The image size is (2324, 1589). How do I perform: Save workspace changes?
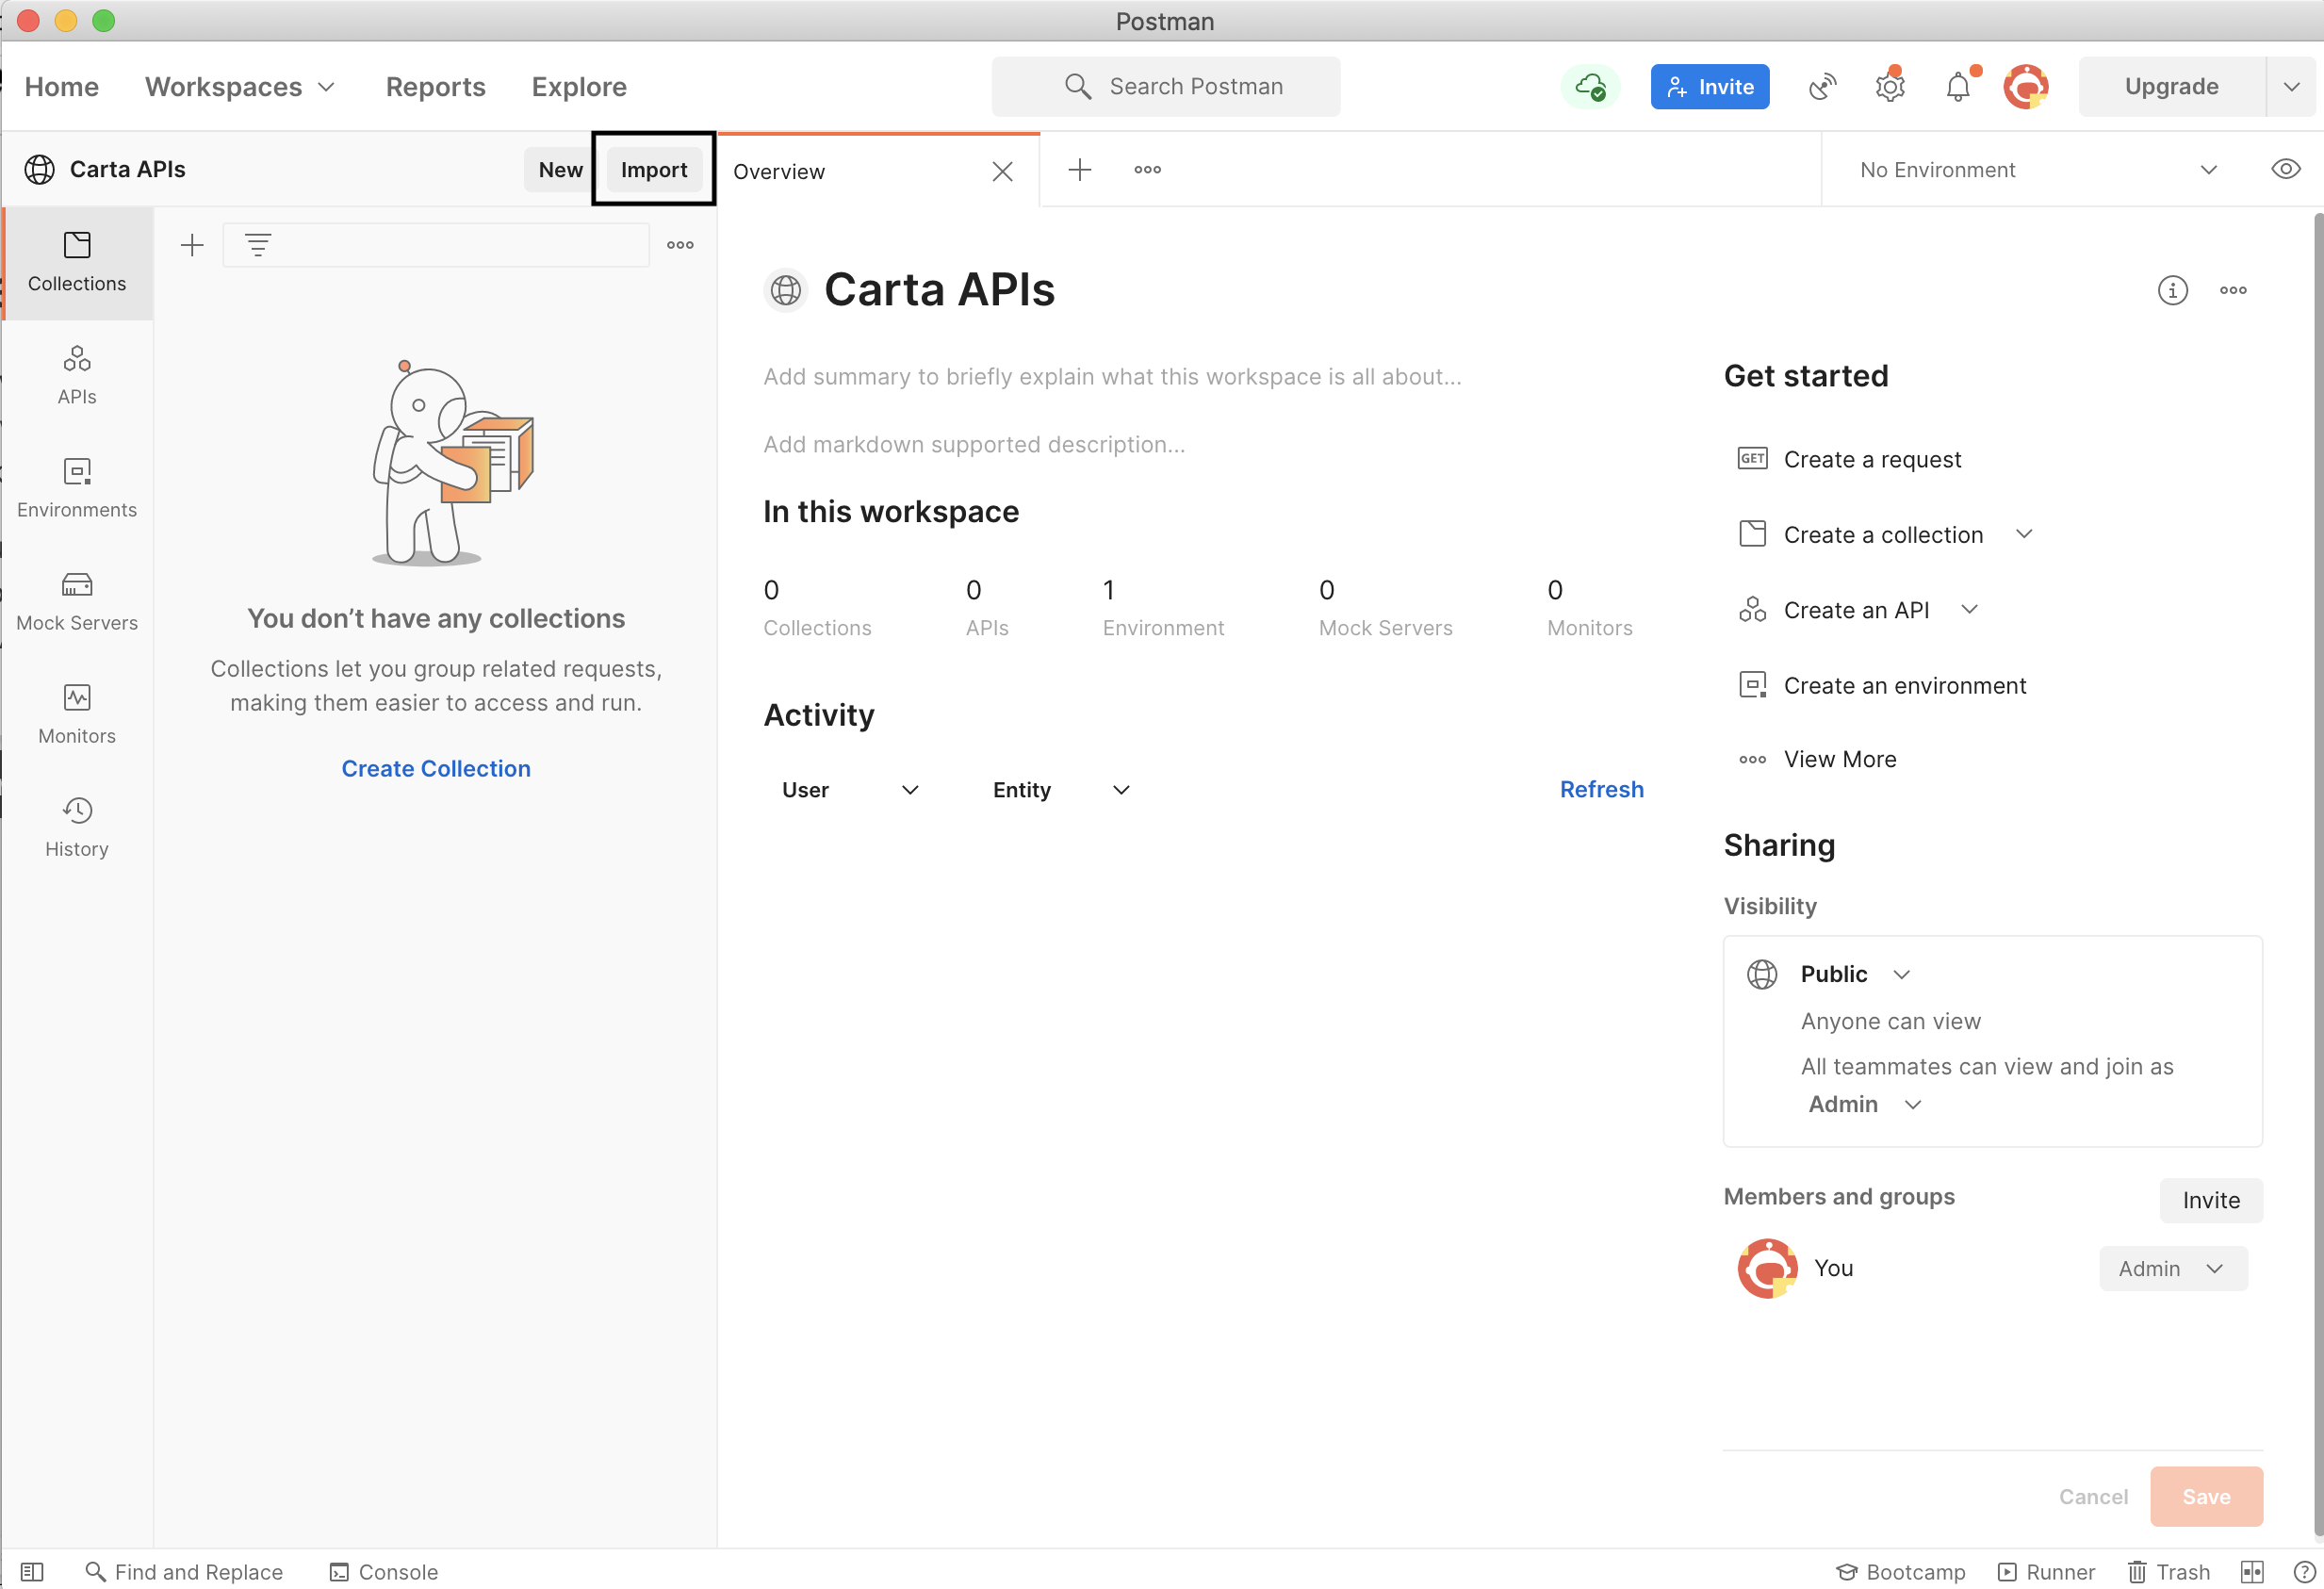coord(2206,1496)
